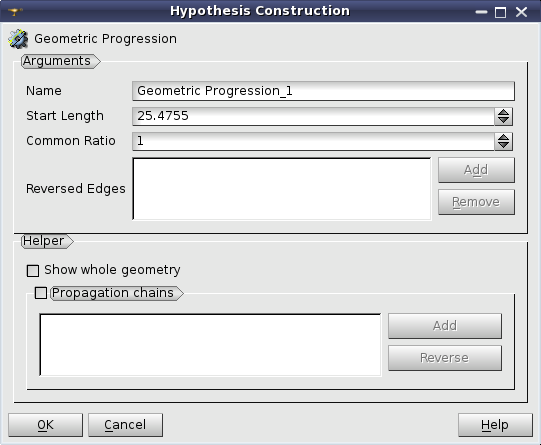
Task: Click the Reverse button
Action: (445, 358)
